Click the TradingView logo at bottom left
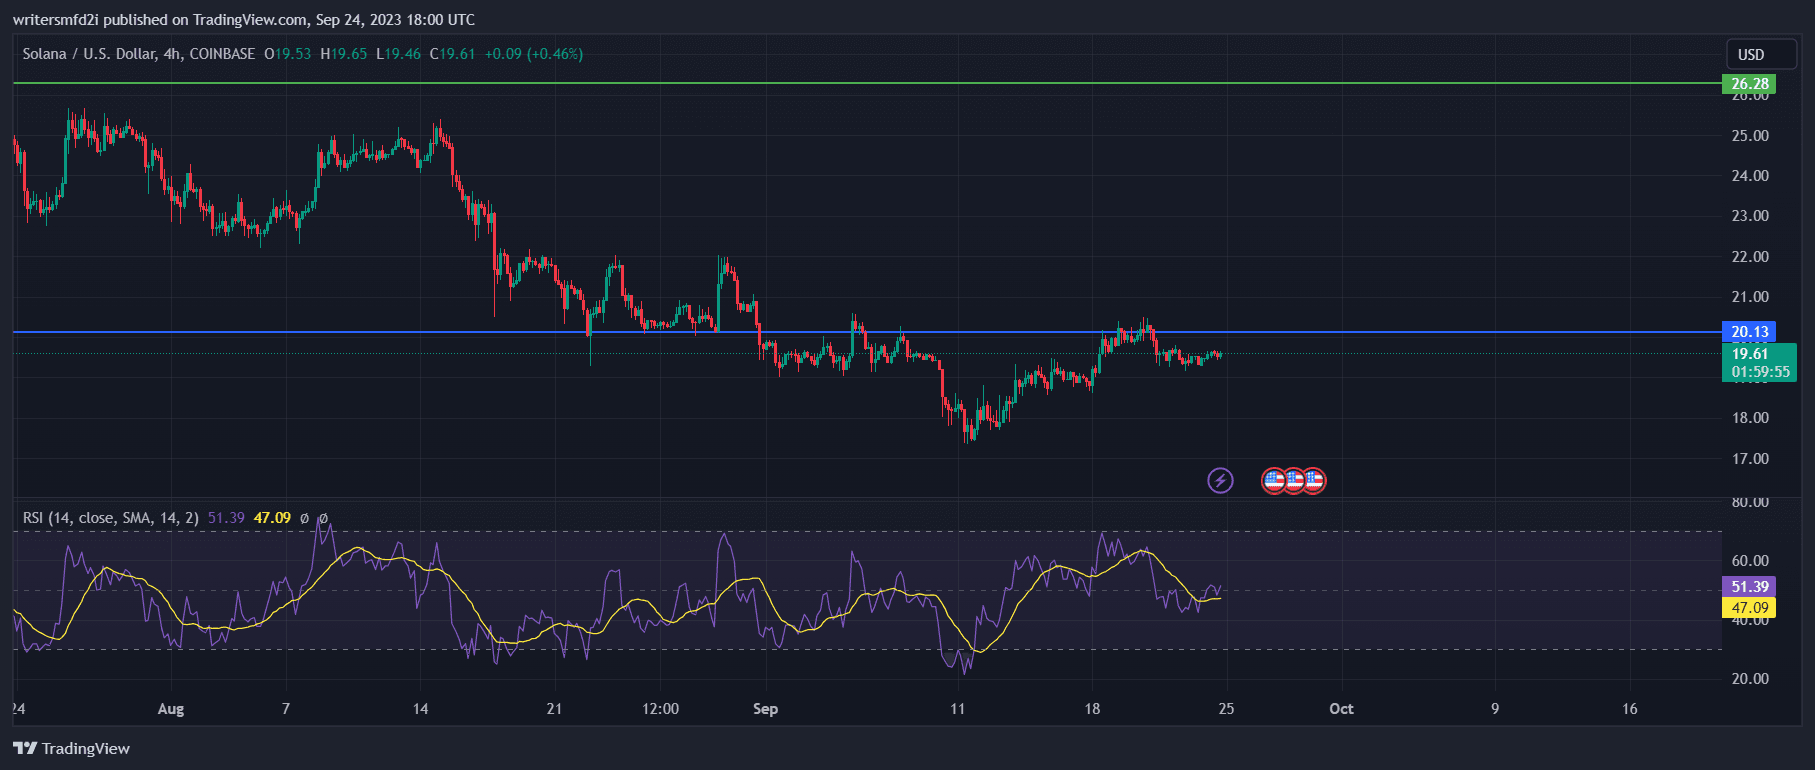Viewport: 1815px width, 770px height. 72,748
